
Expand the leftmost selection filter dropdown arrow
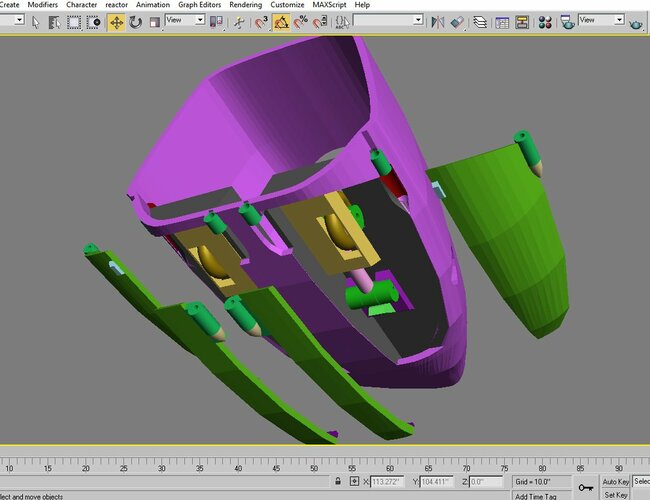[x=19, y=20]
